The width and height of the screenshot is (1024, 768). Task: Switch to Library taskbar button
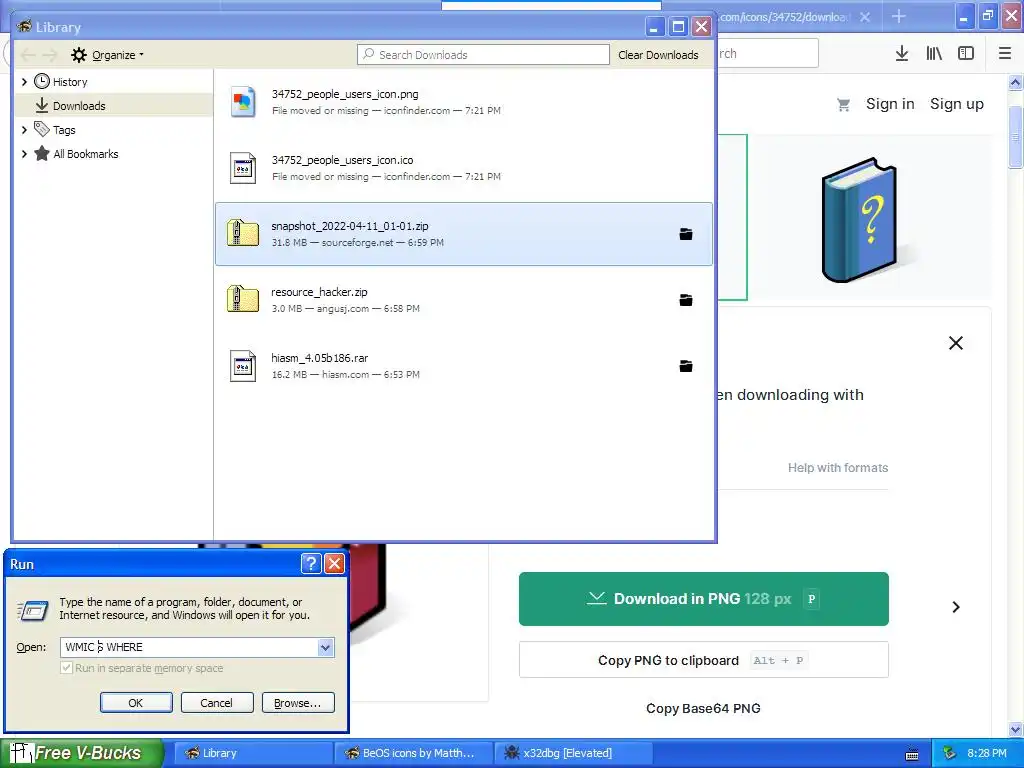pos(253,753)
